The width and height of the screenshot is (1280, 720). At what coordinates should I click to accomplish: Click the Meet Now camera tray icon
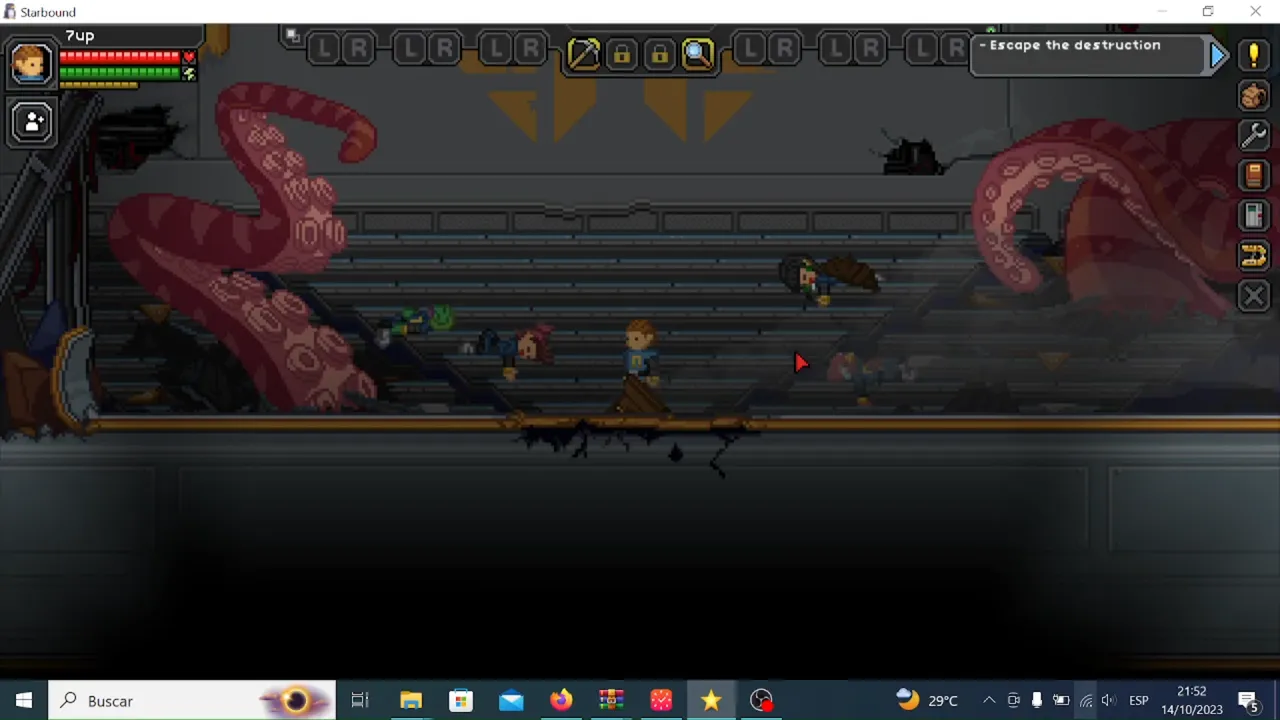click(x=1013, y=700)
